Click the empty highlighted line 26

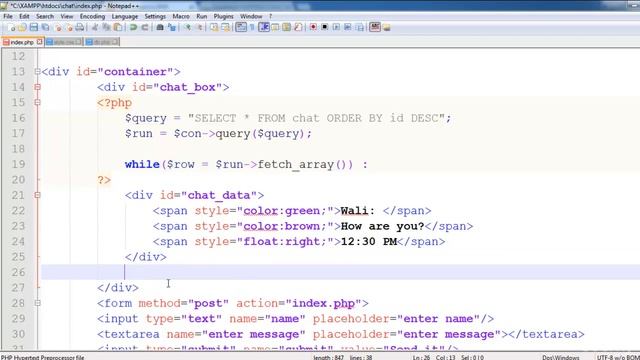coord(340,272)
